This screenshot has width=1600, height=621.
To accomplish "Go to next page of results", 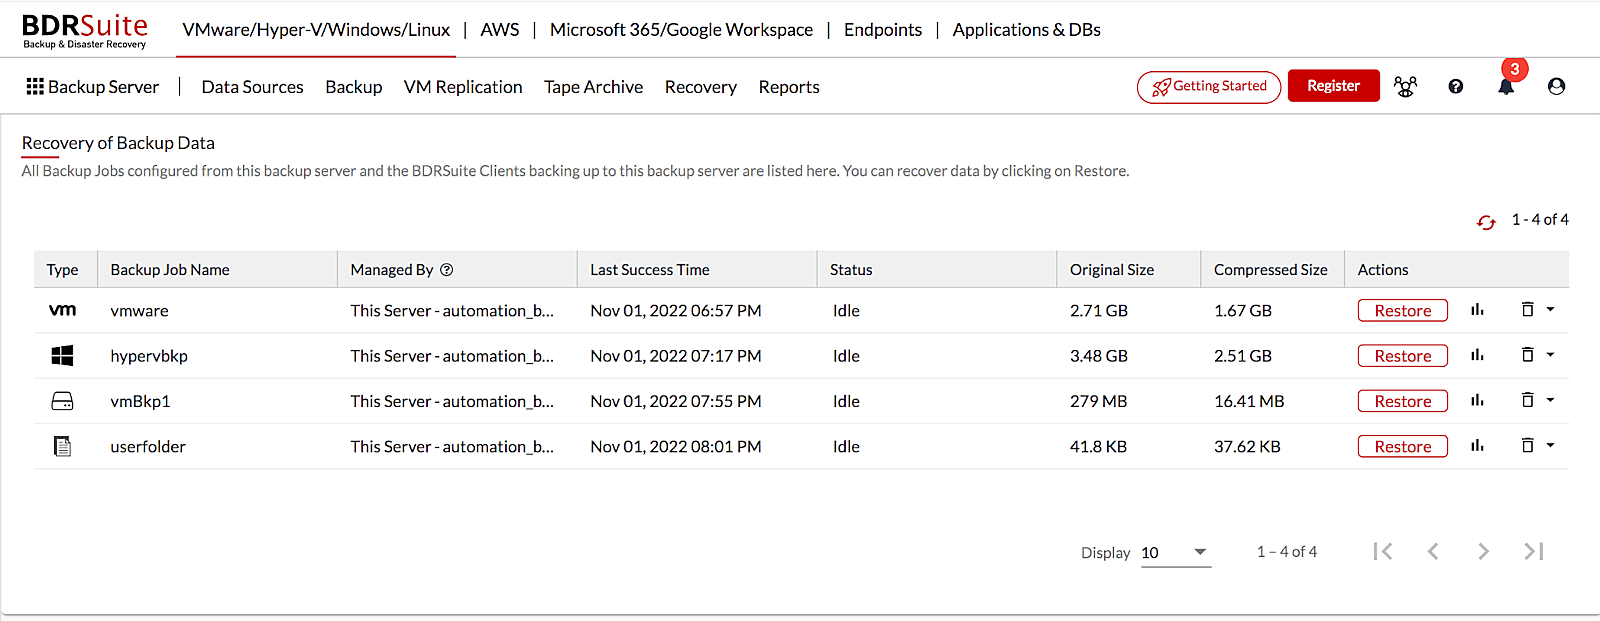I will 1483,551.
